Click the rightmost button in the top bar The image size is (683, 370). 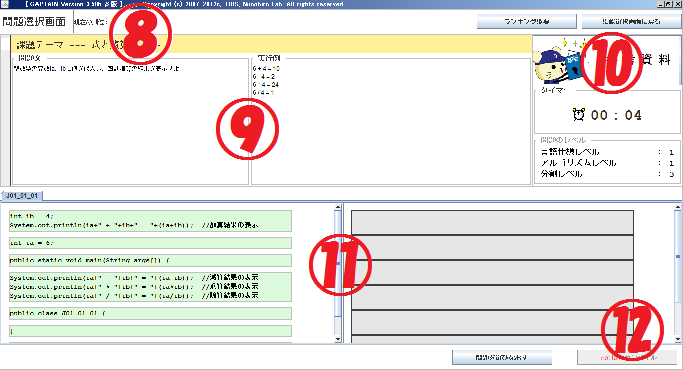pyautogui.click(x=631, y=21)
